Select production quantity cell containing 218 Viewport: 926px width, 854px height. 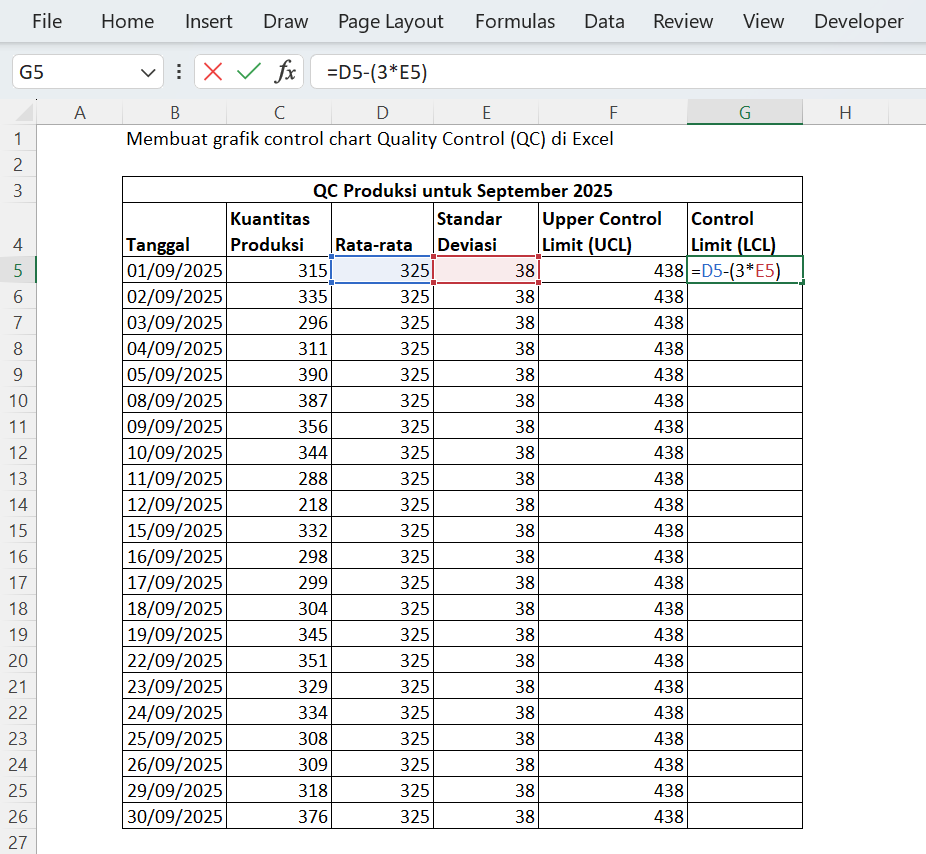(279, 504)
